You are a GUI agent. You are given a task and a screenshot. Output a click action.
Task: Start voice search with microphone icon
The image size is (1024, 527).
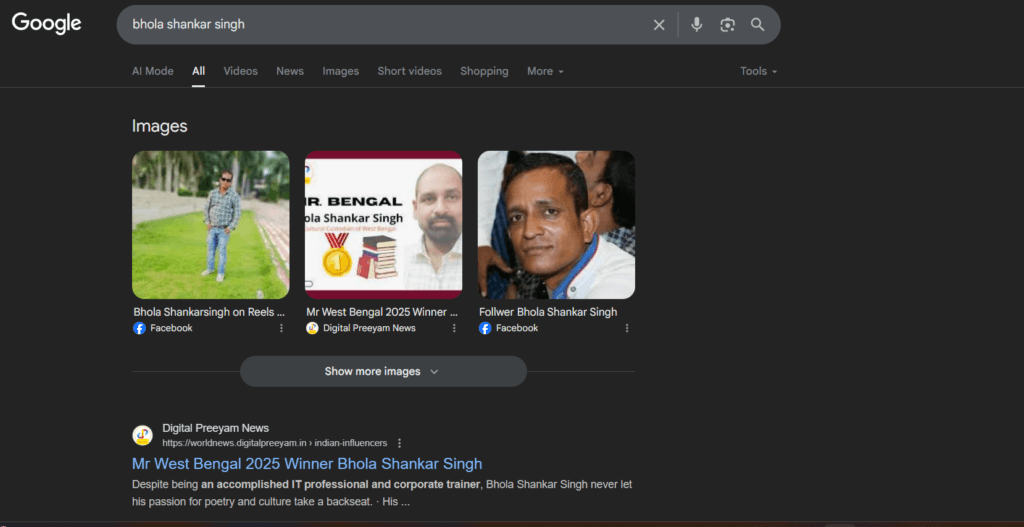tap(697, 25)
